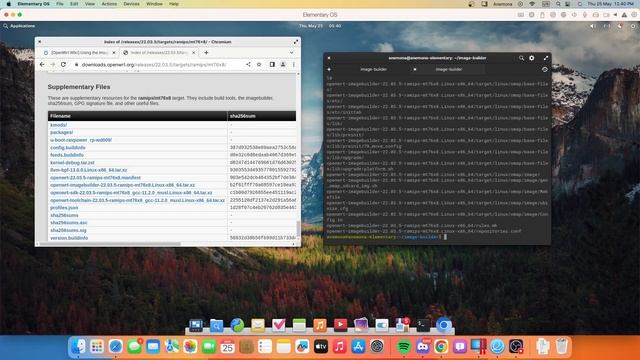This screenshot has width=640, height=360.
Task: Open macOS Trash in Dock
Action: (562, 347)
